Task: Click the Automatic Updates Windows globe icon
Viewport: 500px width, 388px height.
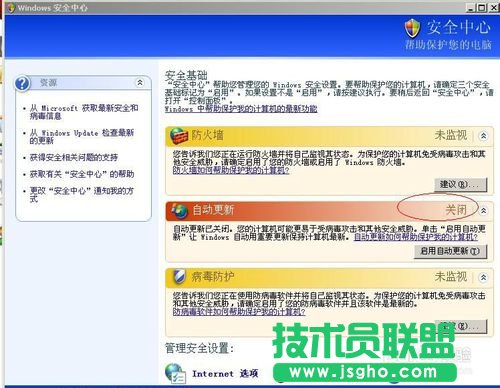Action: [179, 210]
